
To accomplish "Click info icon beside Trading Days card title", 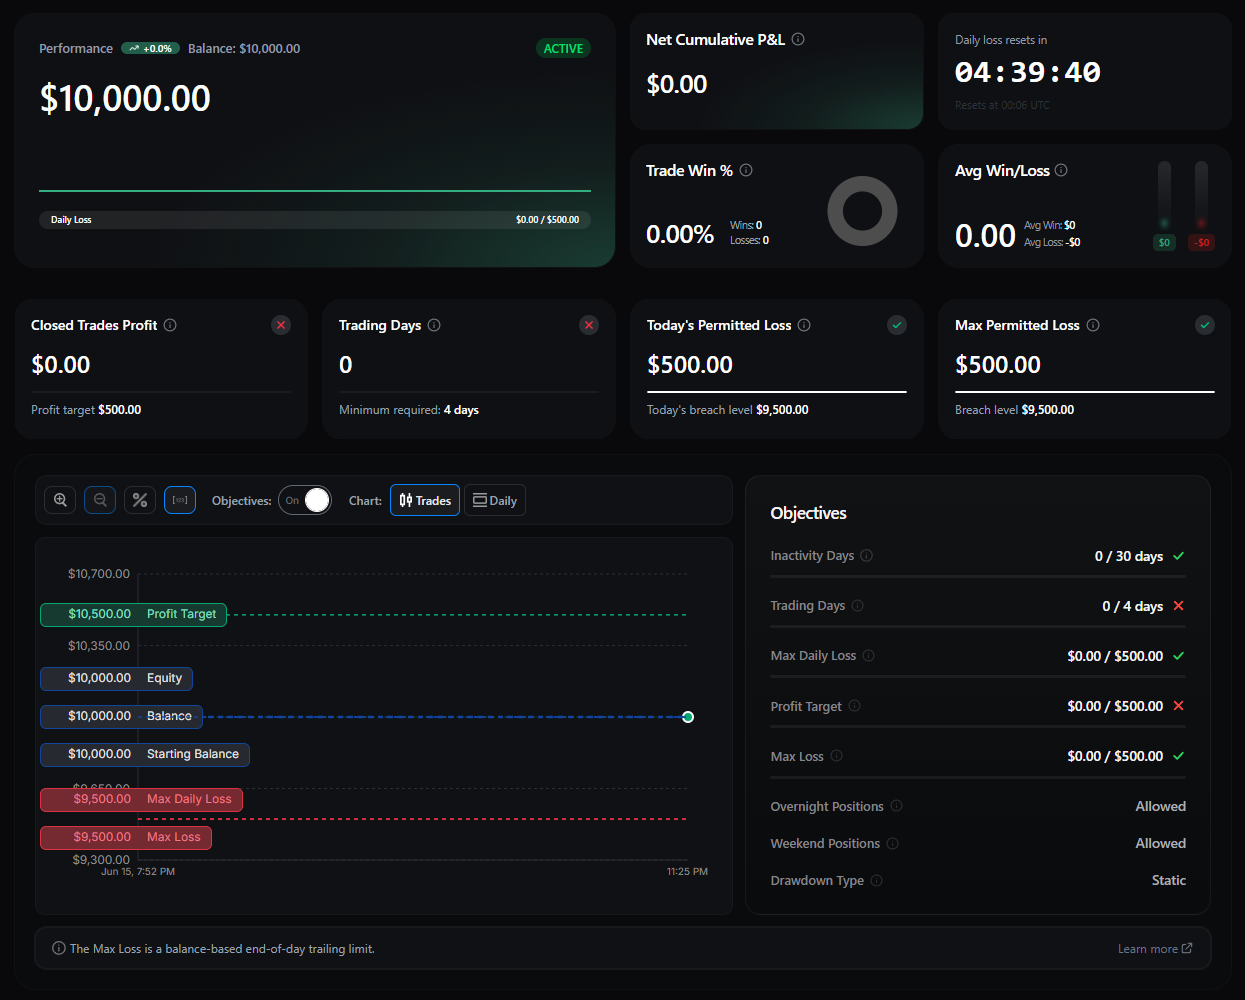I will (x=434, y=325).
